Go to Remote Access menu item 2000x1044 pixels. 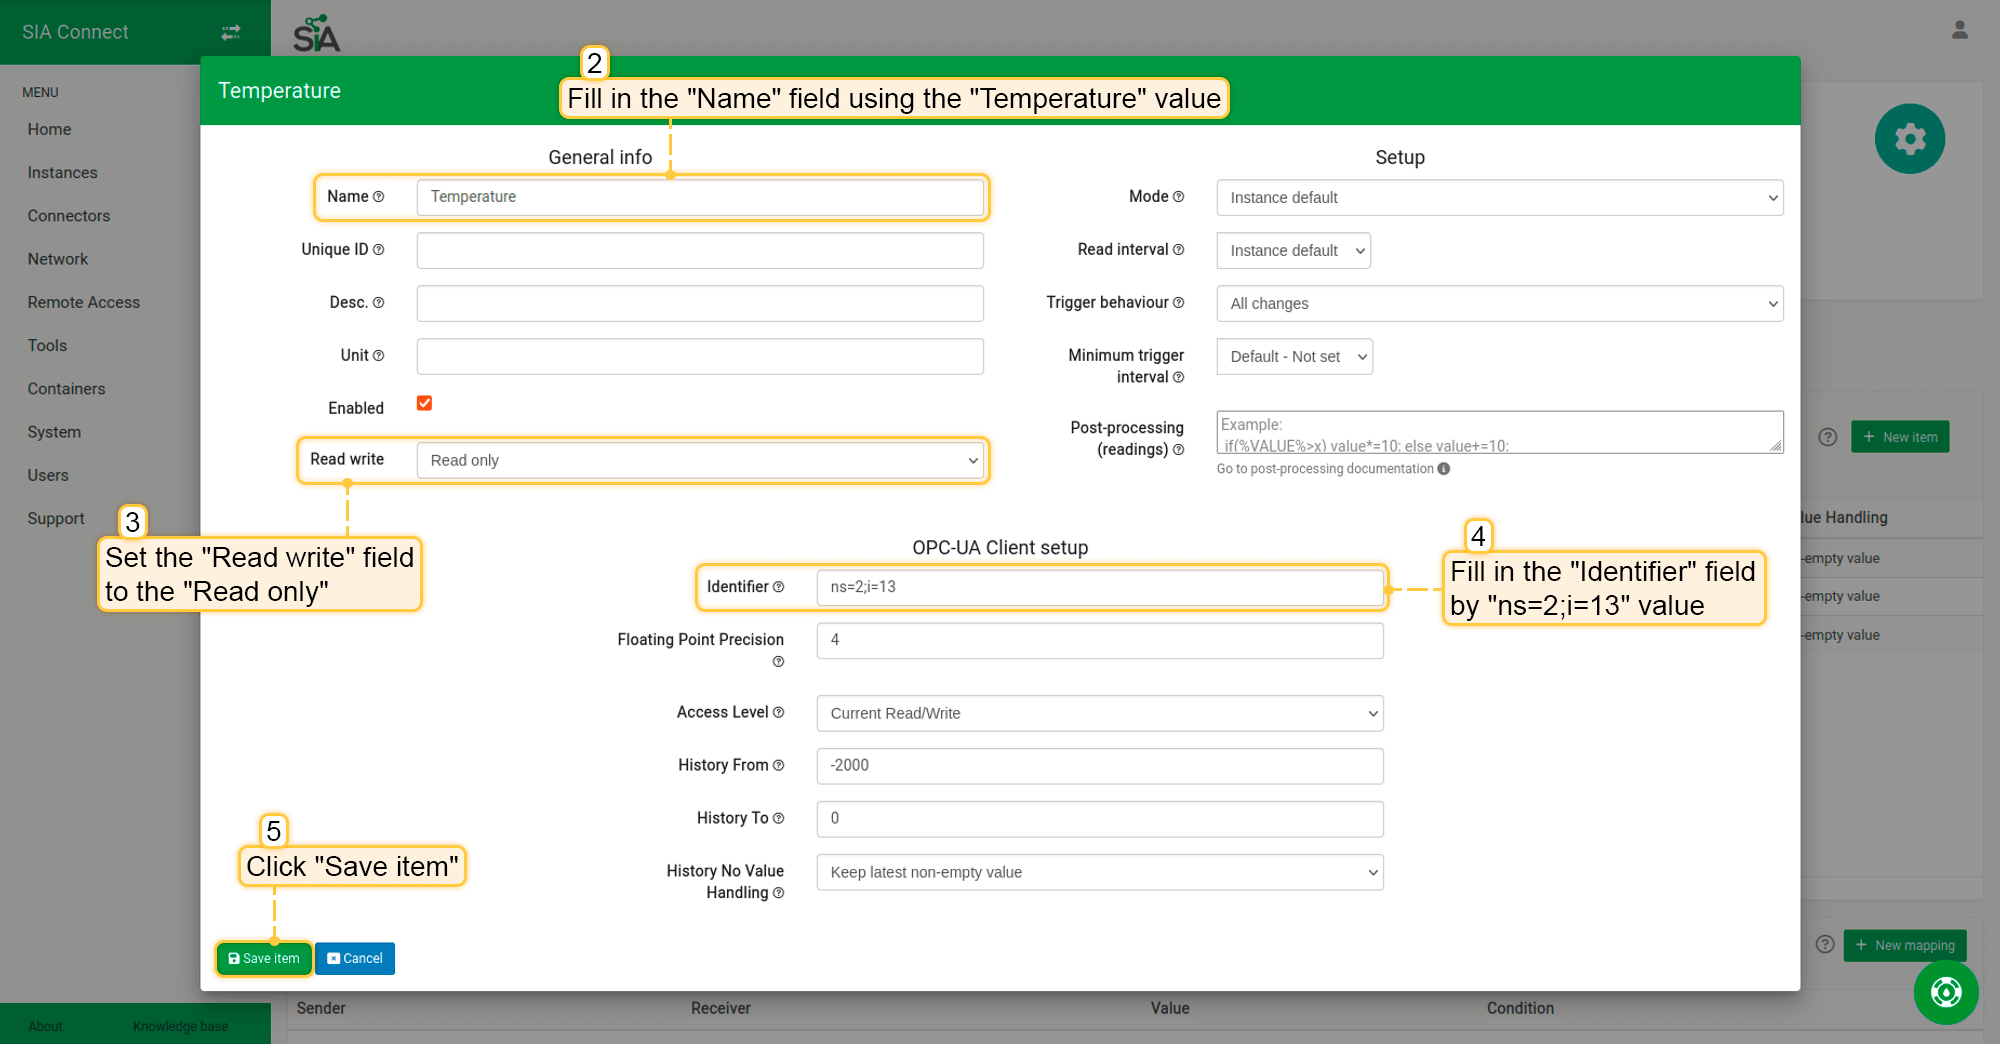84,302
